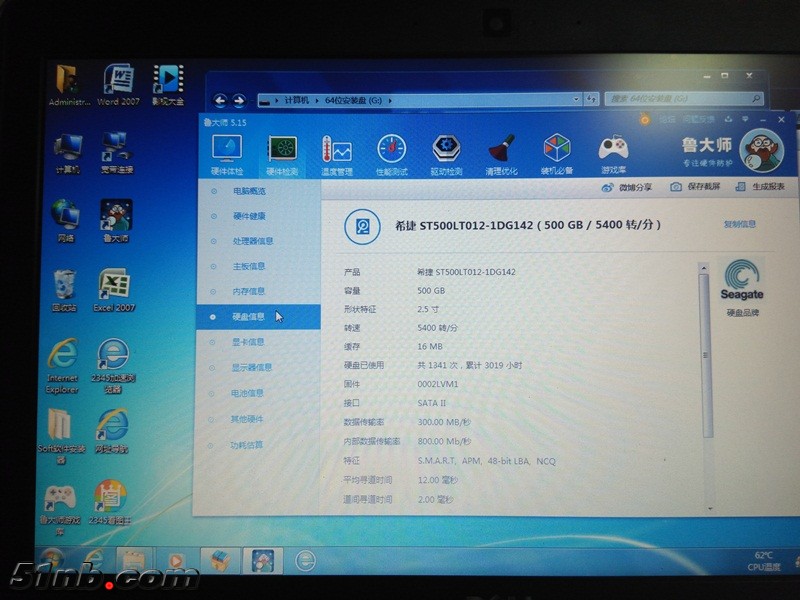Image resolution: width=800 pixels, height=600 pixels.
Task: Click the hardware details vertical scrollbar
Action: [708, 350]
